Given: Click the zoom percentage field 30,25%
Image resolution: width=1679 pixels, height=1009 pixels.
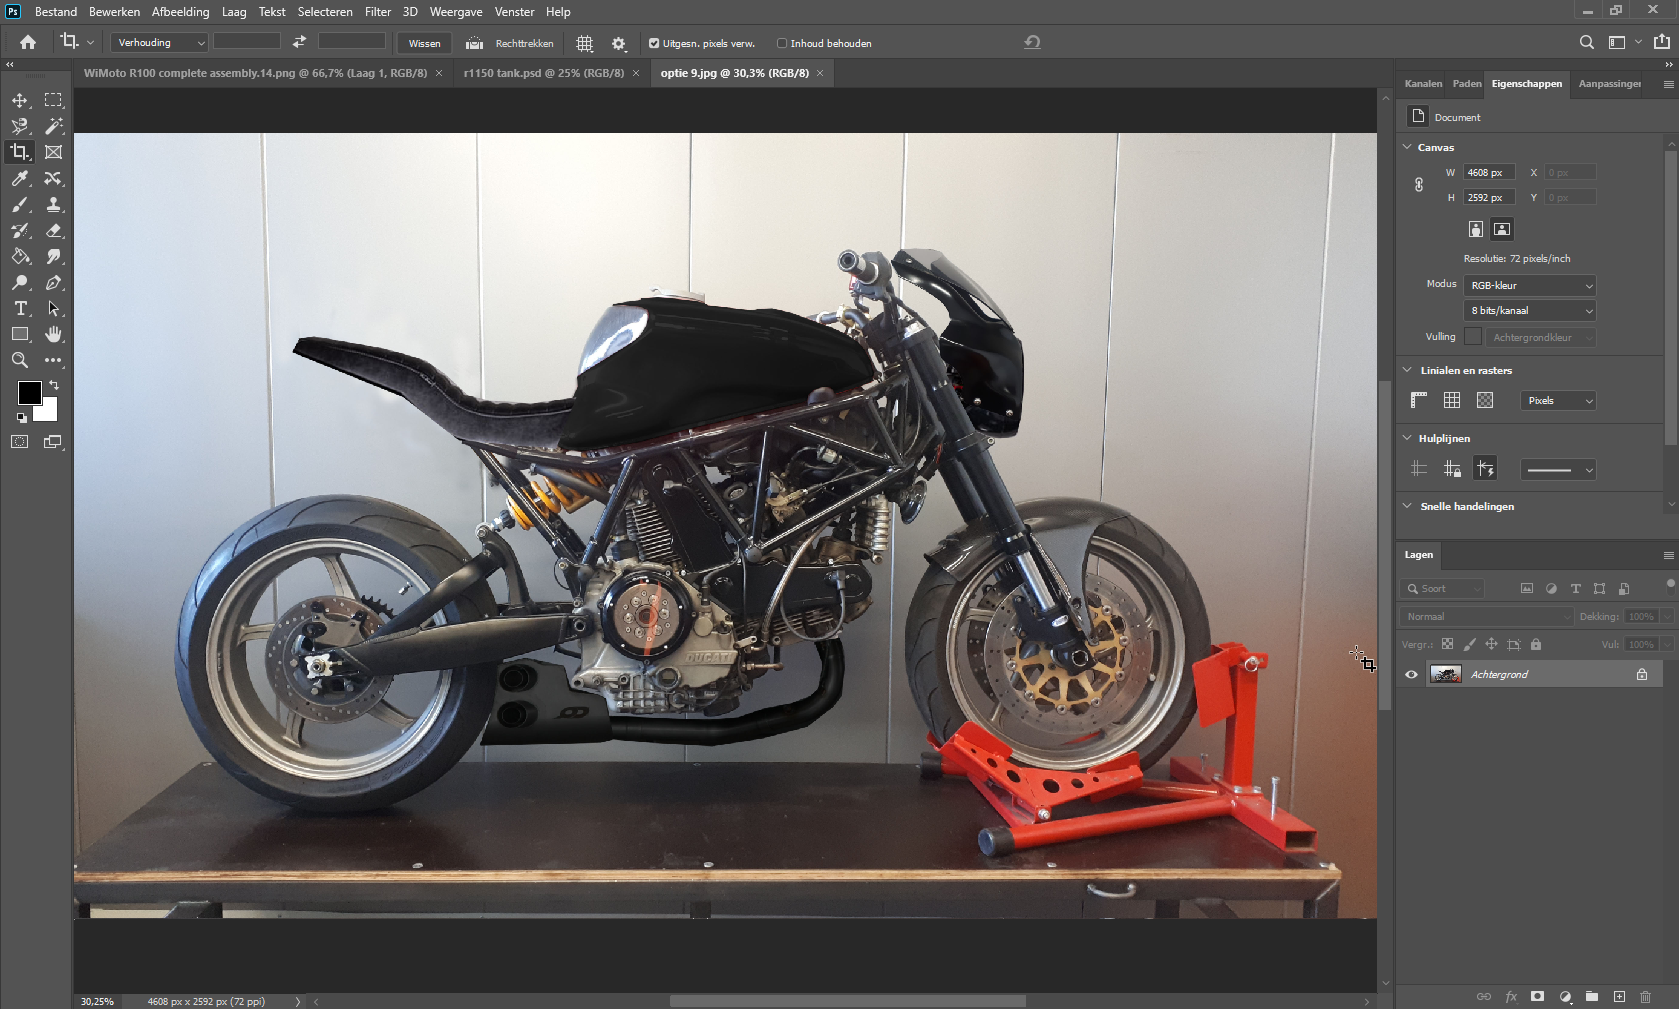Looking at the screenshot, I should point(97,1001).
